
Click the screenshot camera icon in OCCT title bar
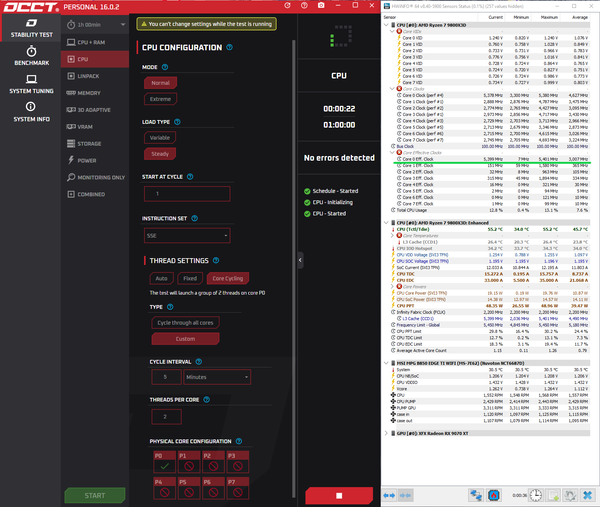(x=321, y=5)
